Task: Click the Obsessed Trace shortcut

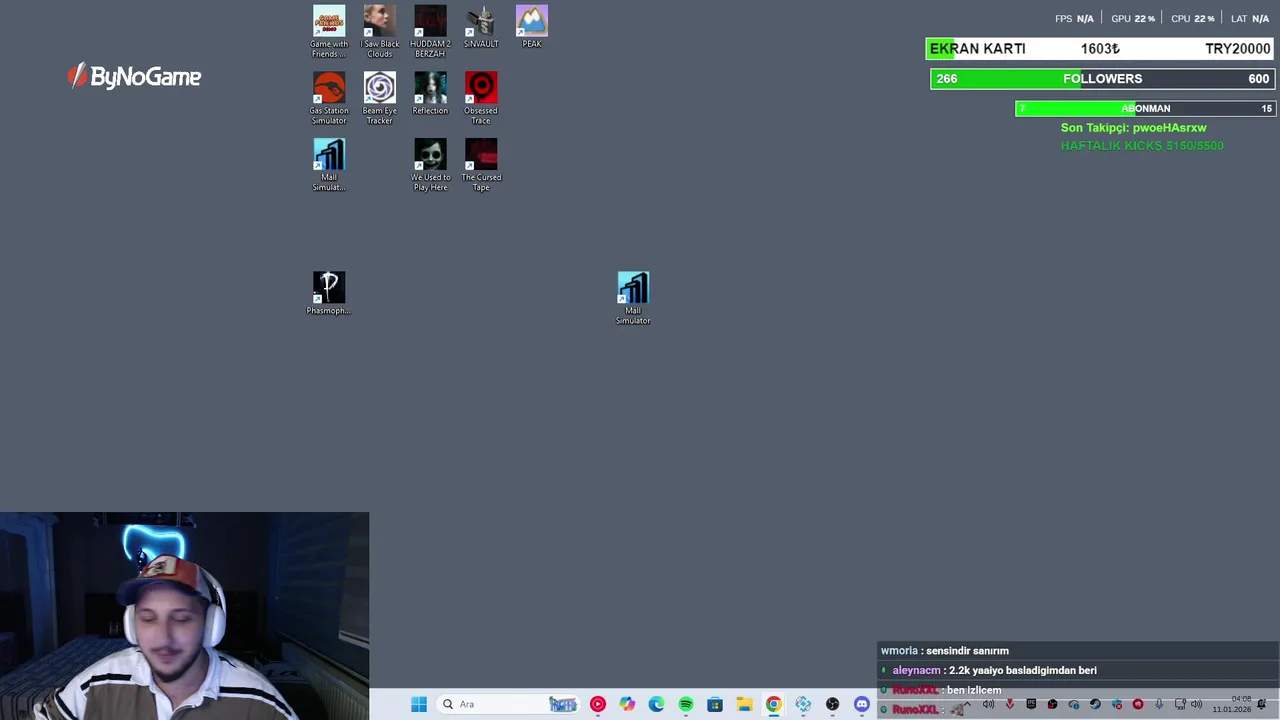Action: (481, 99)
